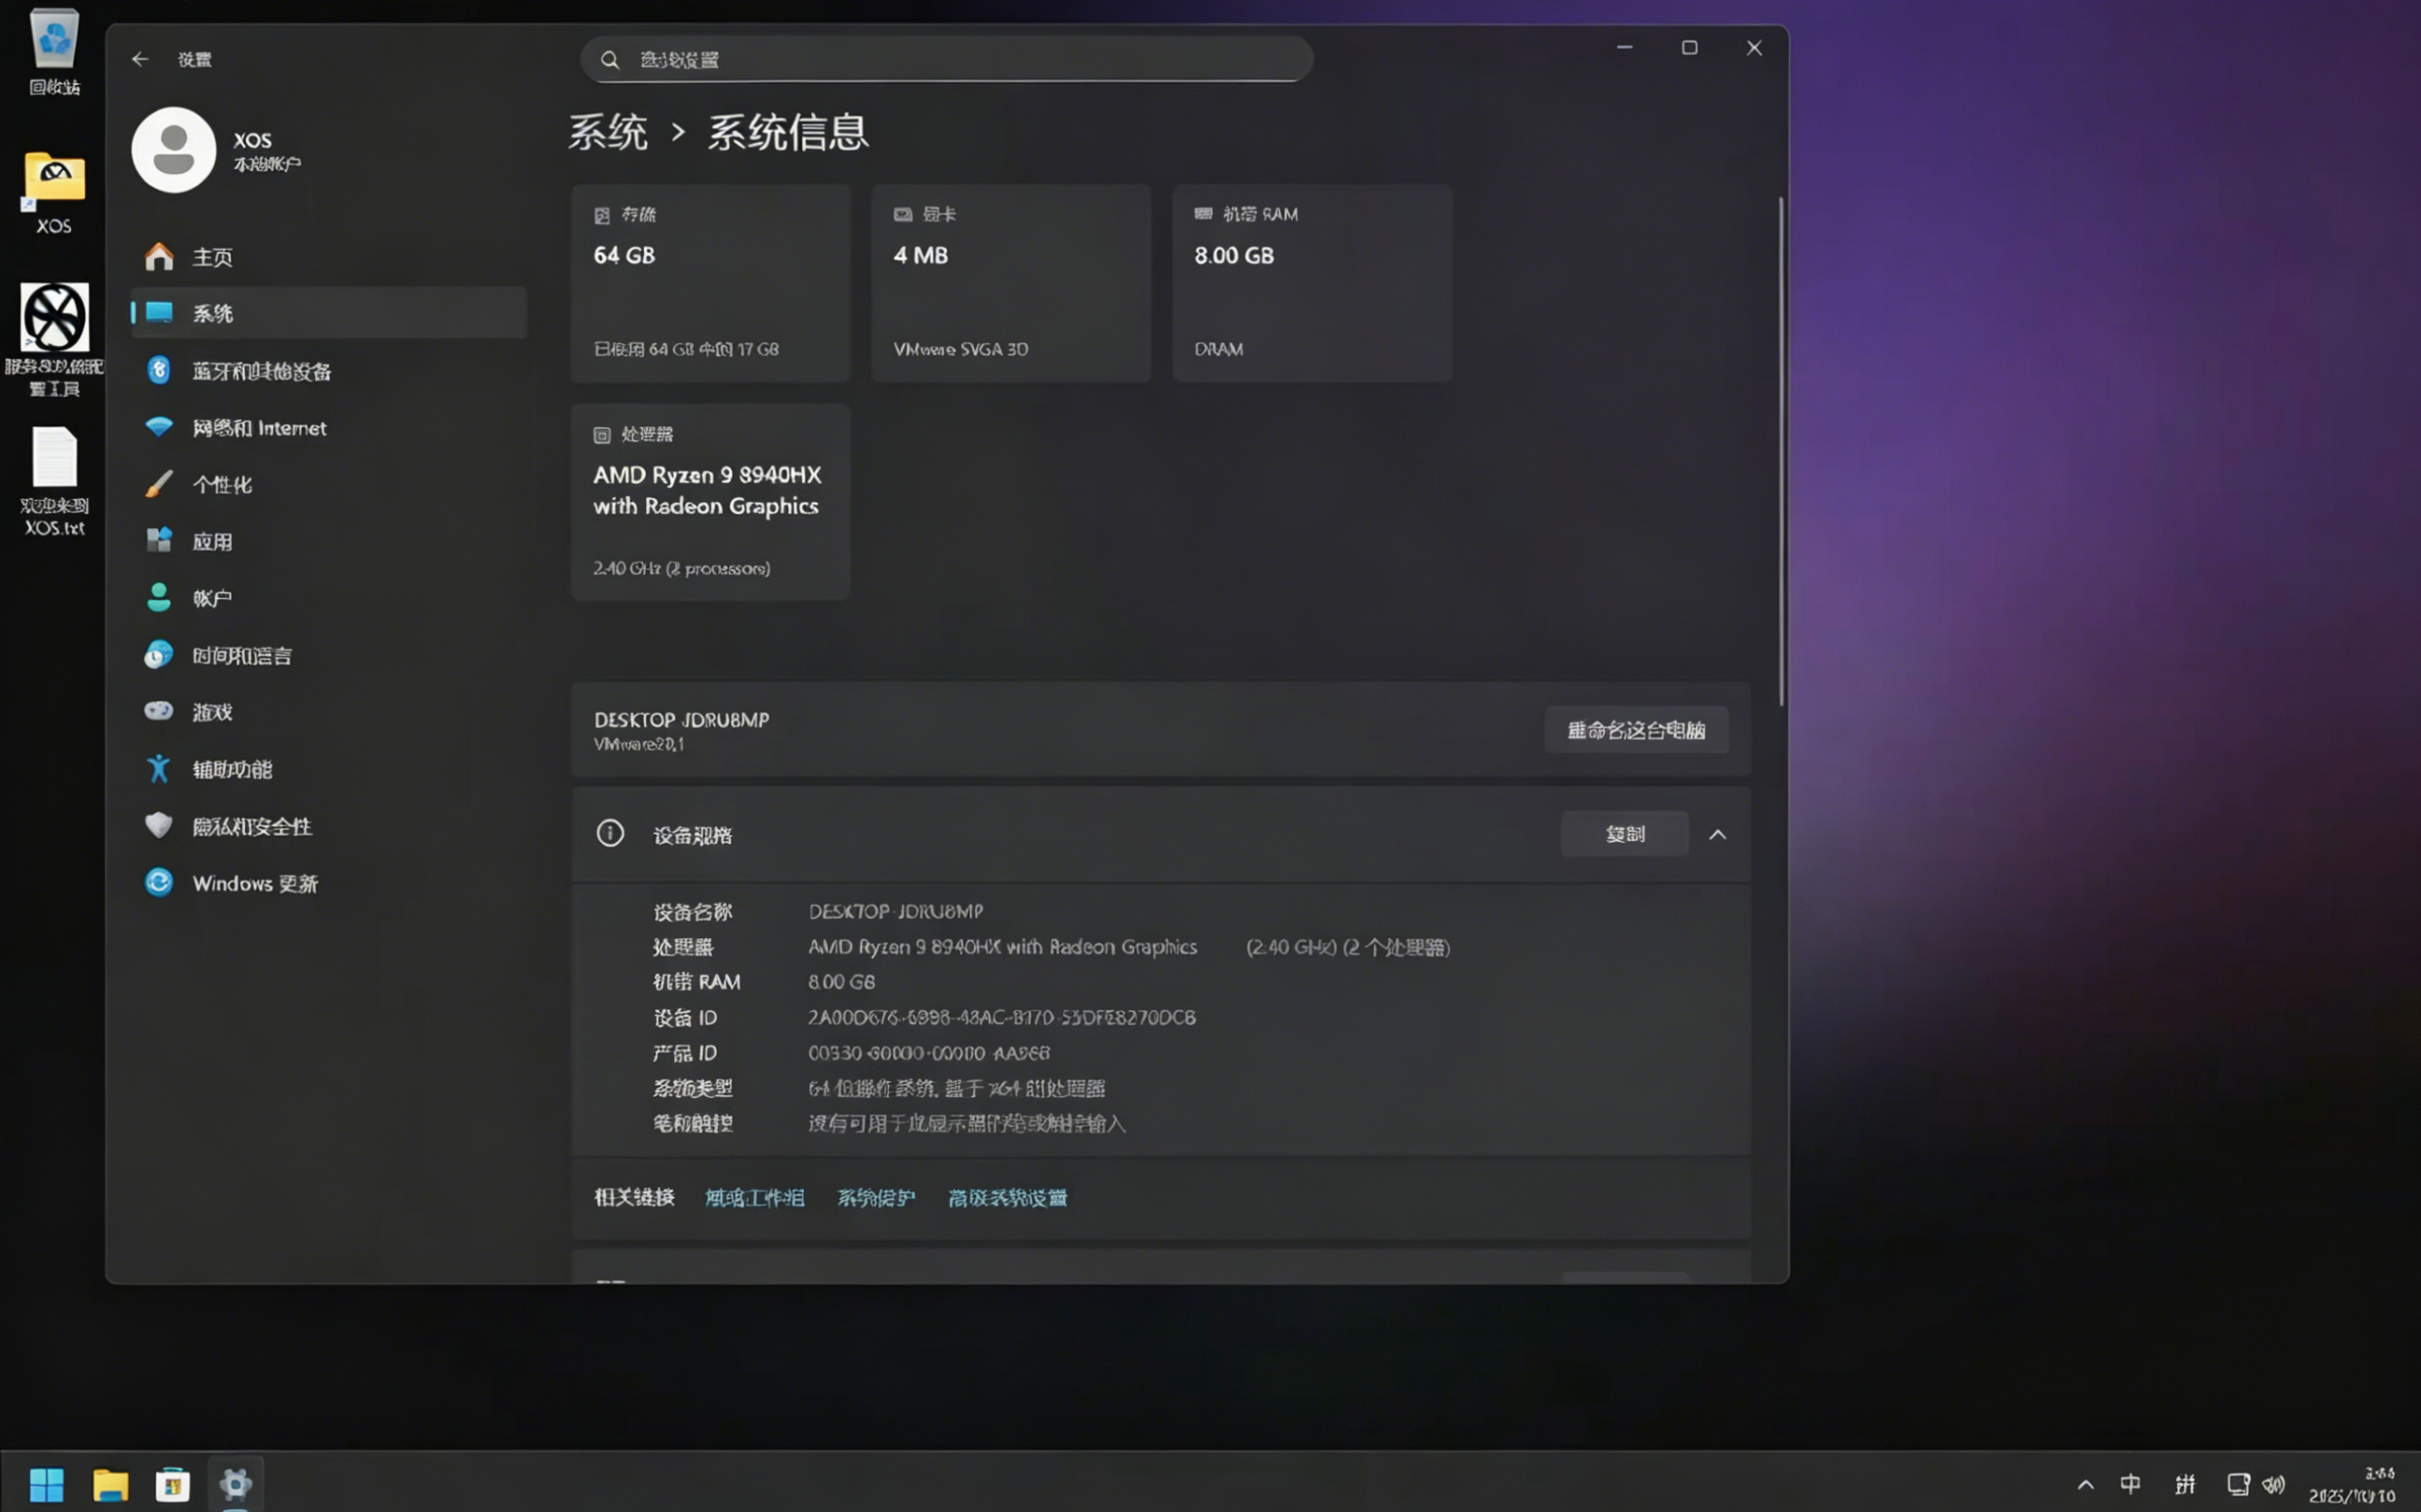Open the 64 GB storage card
Screen dimensions: 2421x1512
point(711,283)
